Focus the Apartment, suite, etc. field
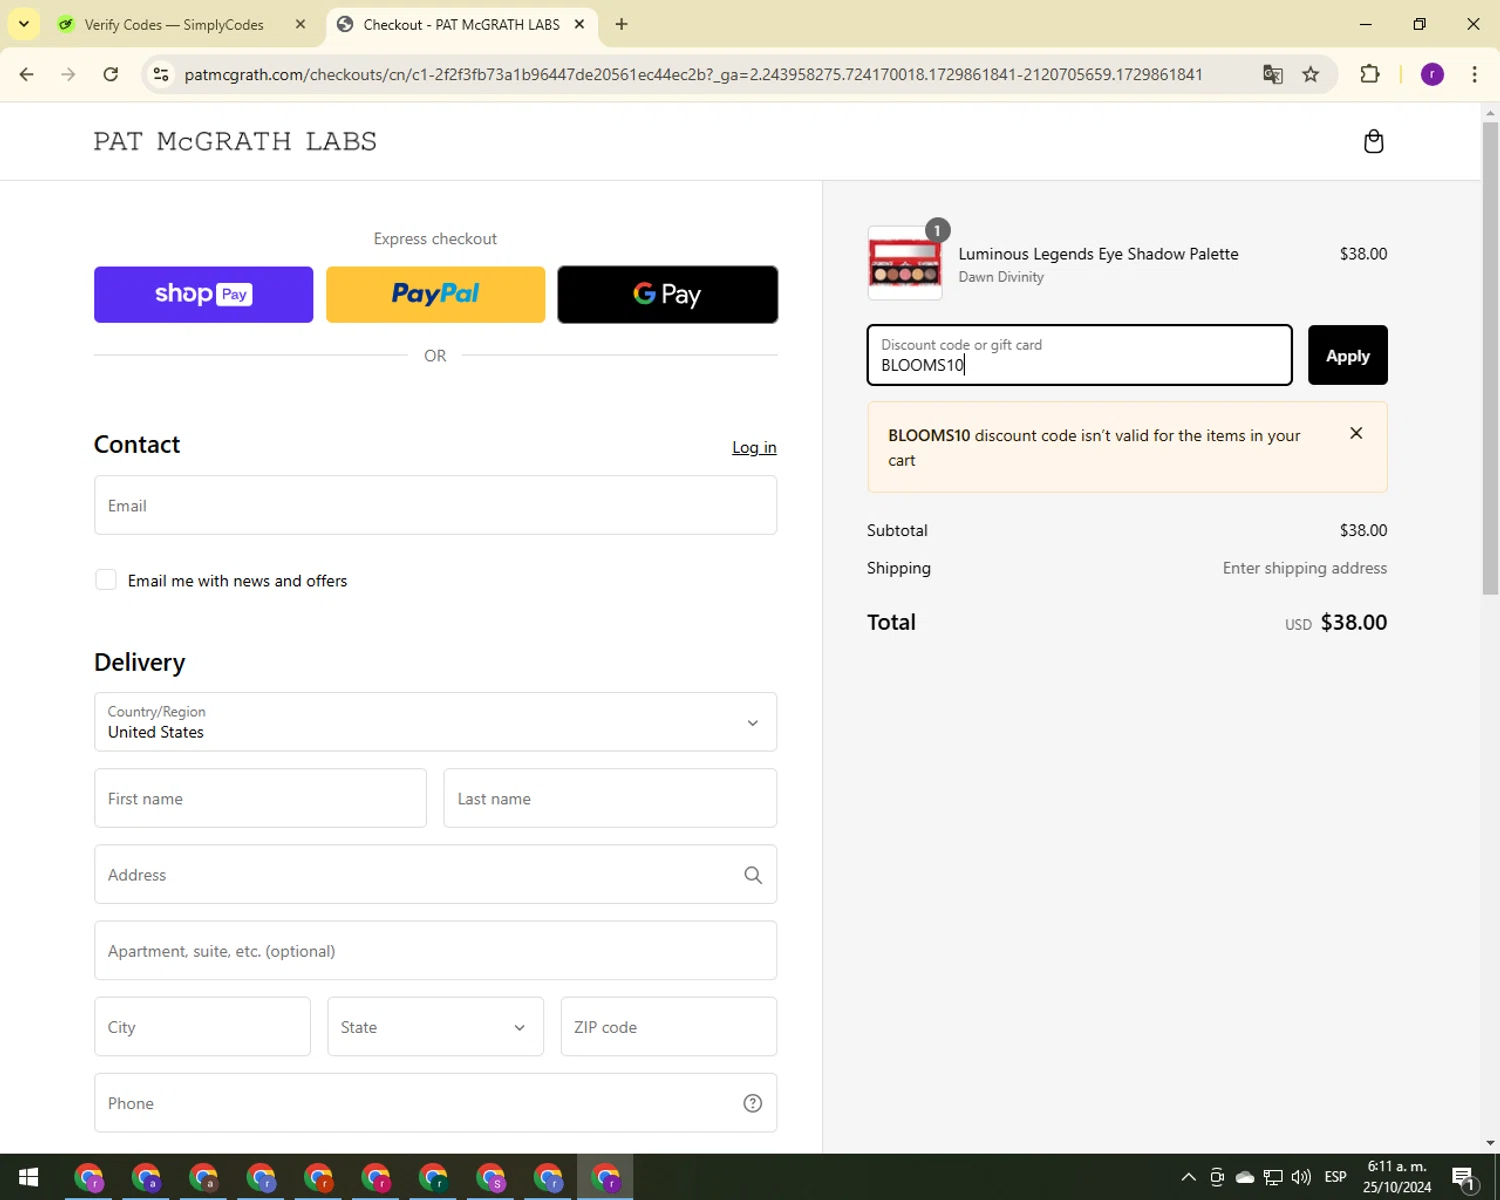 pos(435,951)
